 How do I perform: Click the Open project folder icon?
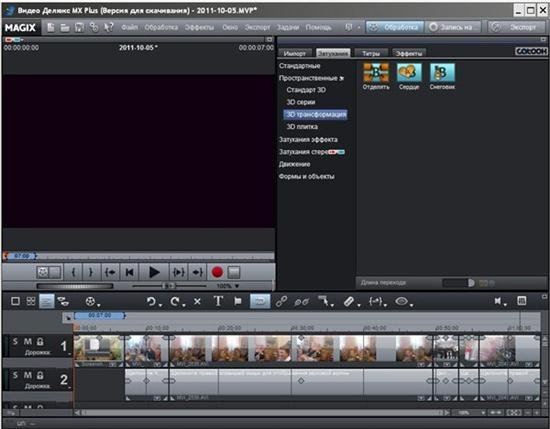[x=65, y=27]
